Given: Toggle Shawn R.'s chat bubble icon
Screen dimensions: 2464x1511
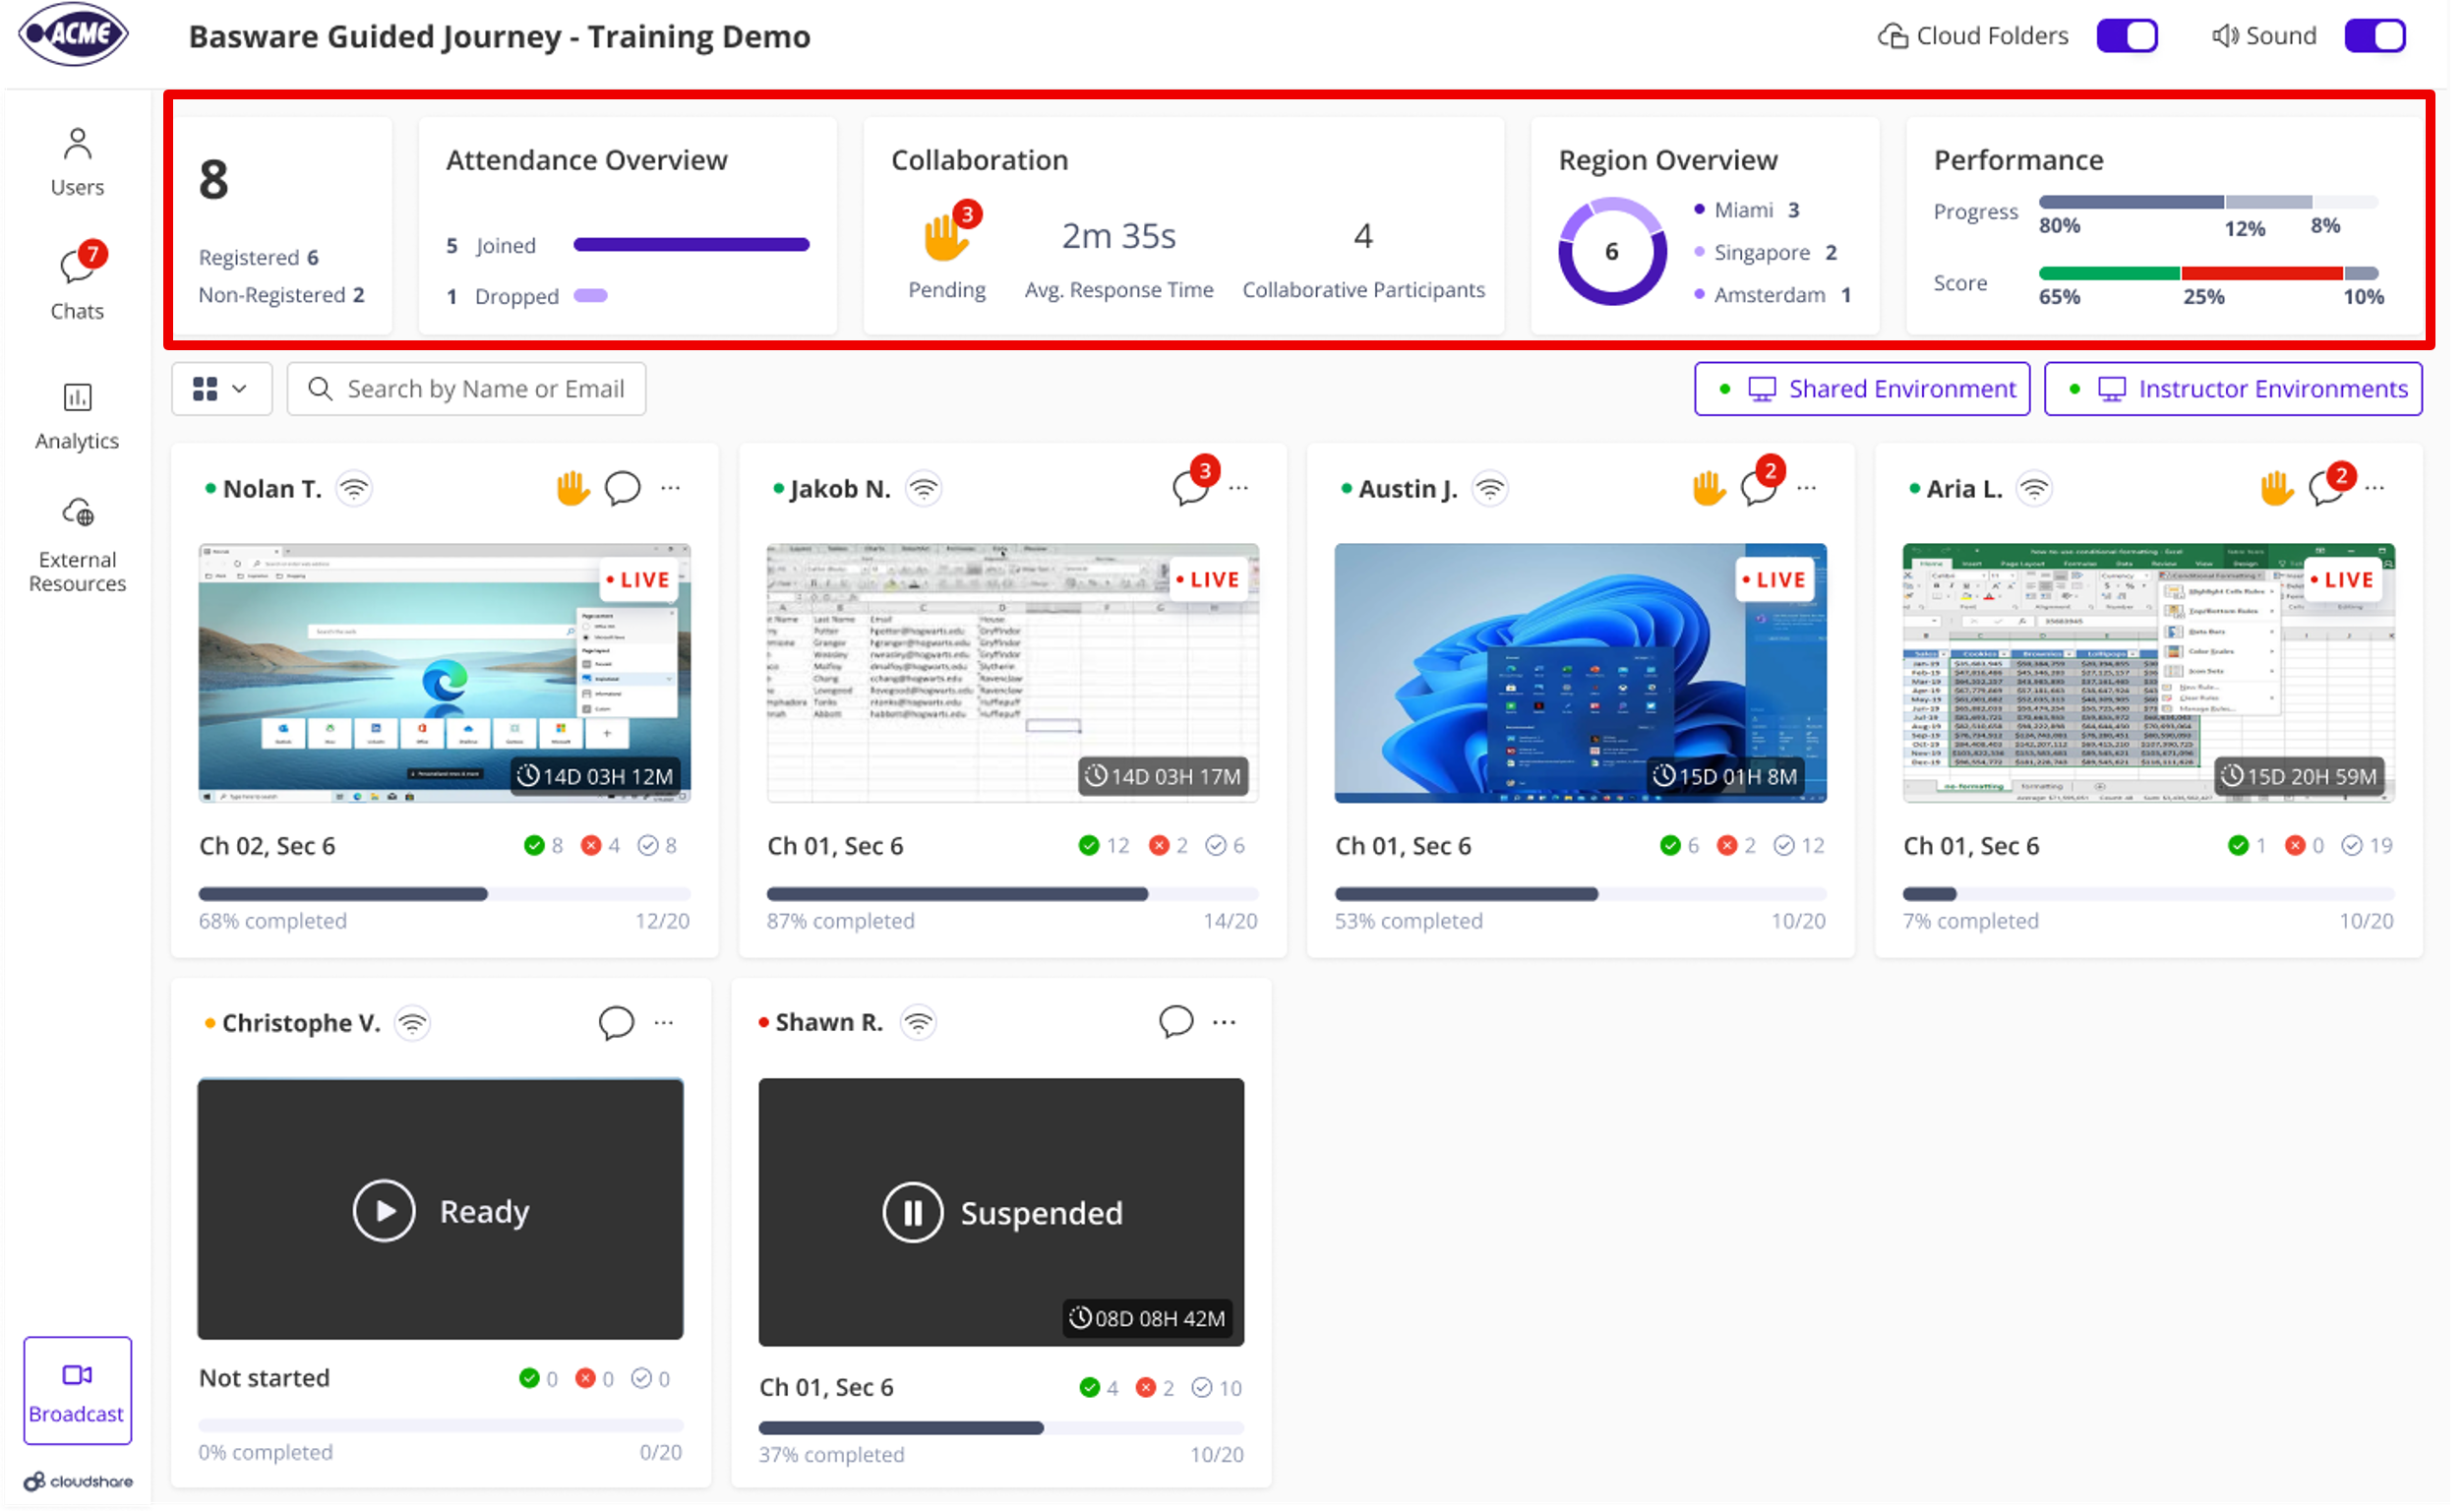Looking at the screenshot, I should 1177,1022.
